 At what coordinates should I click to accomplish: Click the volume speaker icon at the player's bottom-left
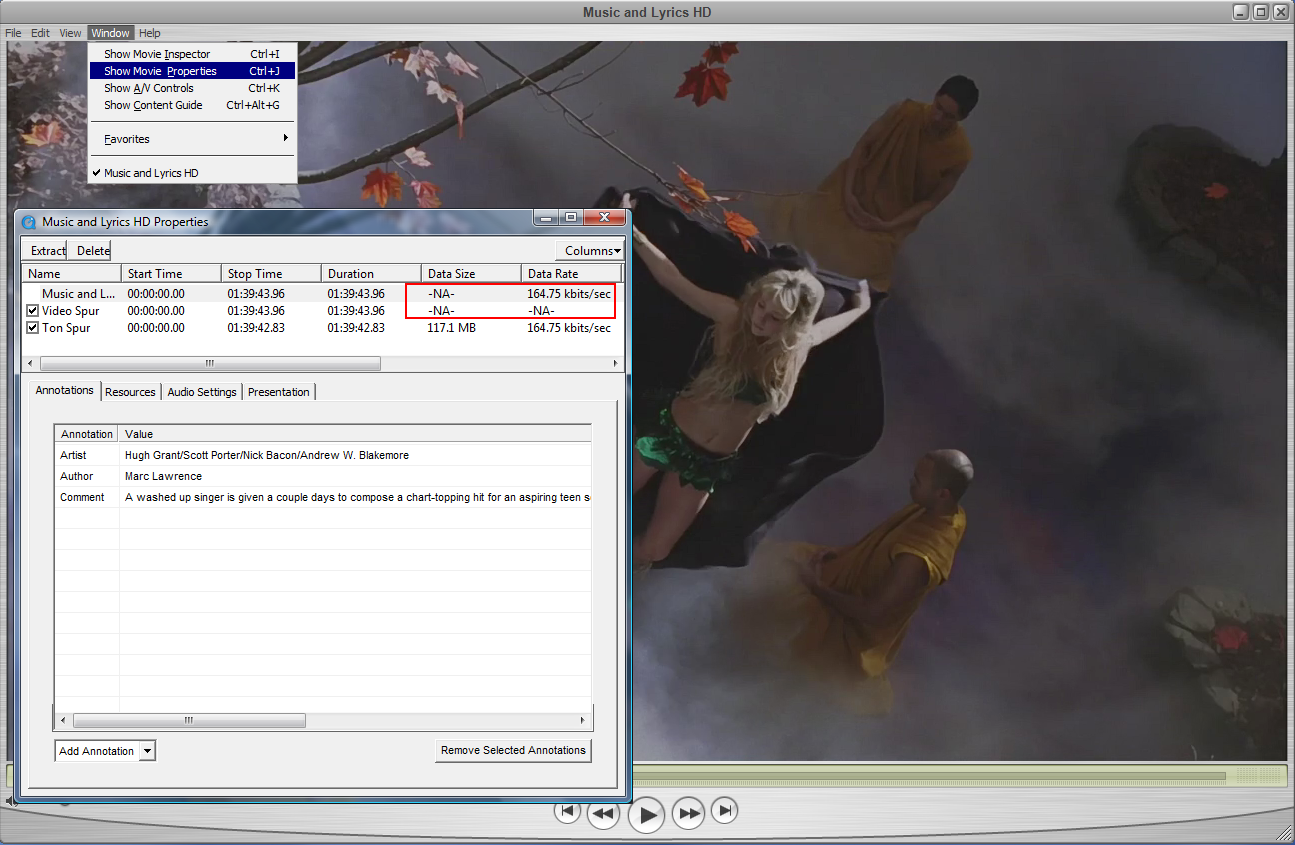coord(10,801)
